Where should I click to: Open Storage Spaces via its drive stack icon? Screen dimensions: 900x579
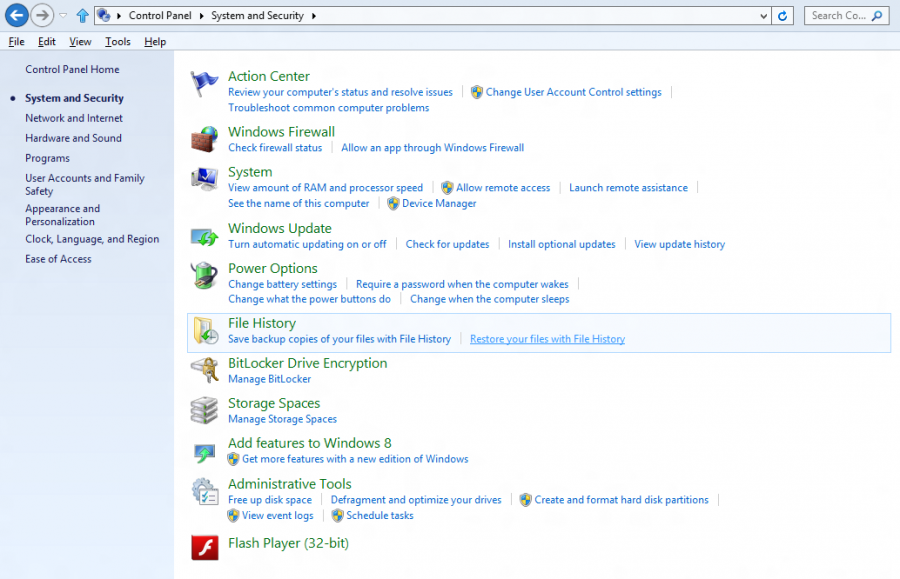[x=203, y=410]
